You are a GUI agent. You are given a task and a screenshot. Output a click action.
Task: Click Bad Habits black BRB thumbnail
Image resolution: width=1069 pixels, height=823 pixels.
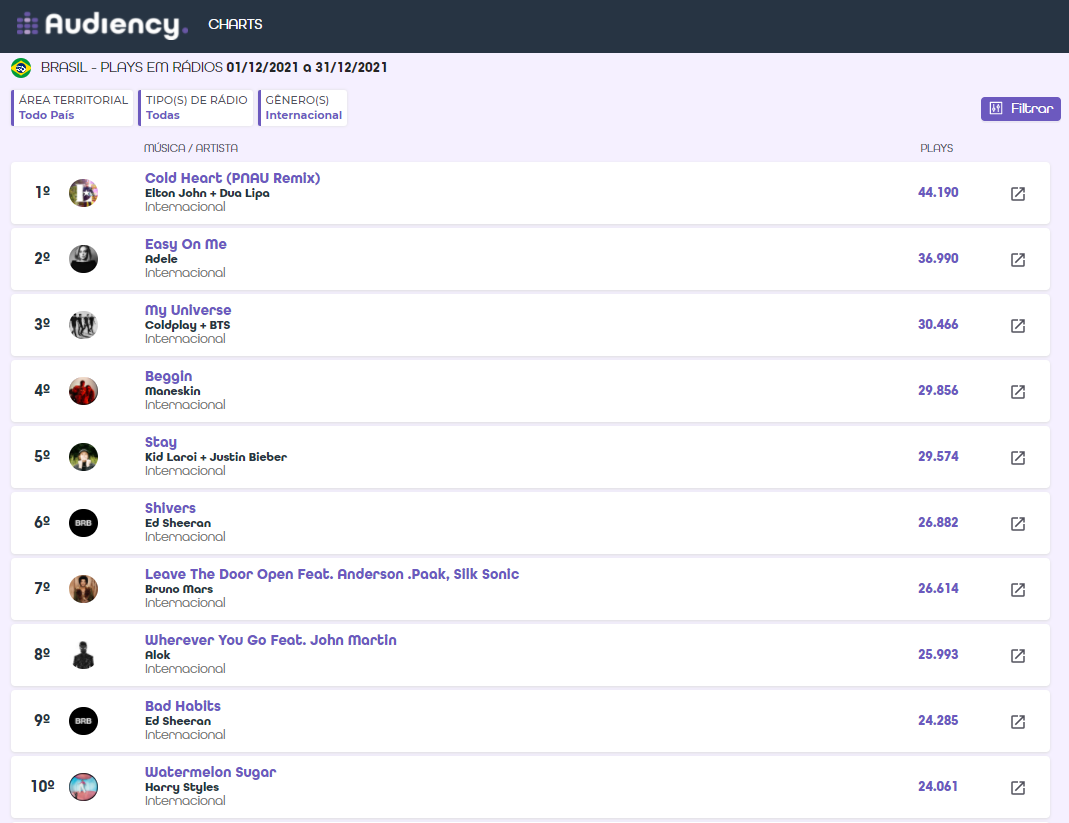(83, 721)
